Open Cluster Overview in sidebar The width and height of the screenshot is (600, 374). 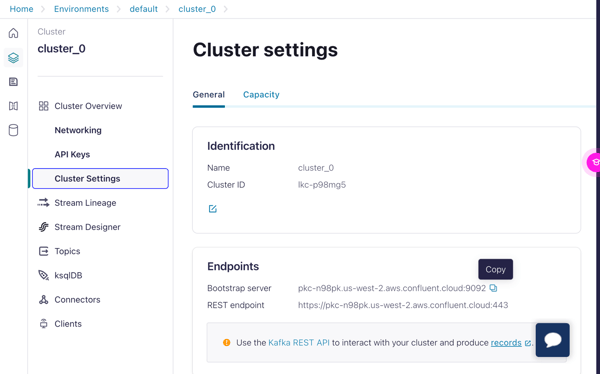pyautogui.click(x=88, y=106)
